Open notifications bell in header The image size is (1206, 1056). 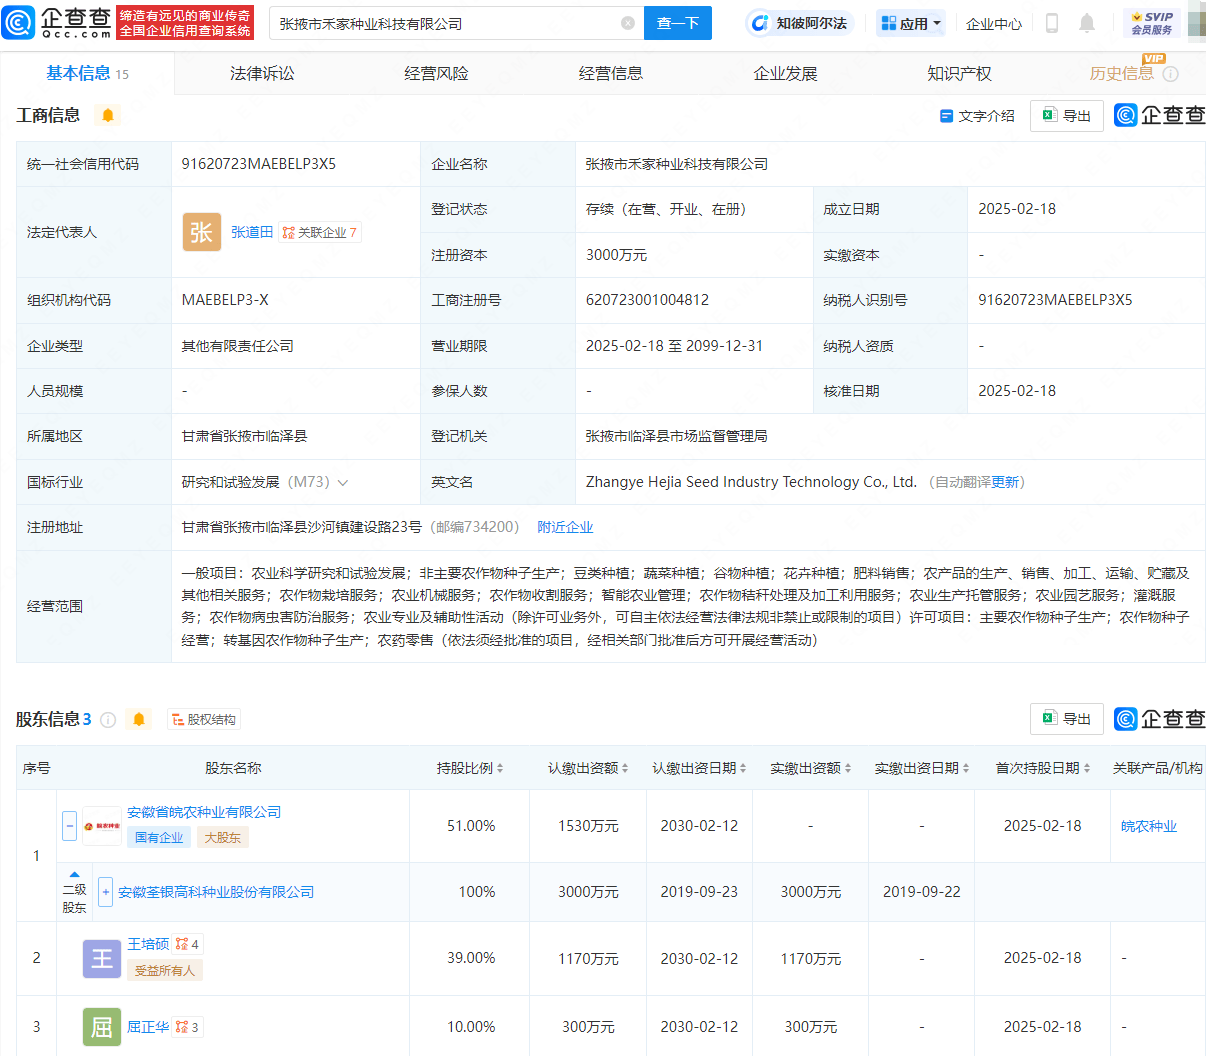point(1087,23)
